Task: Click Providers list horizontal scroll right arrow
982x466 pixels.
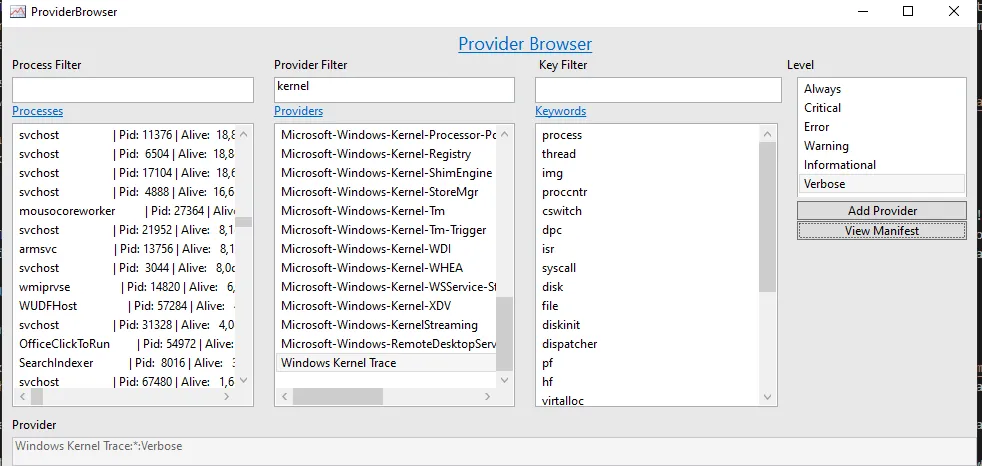Action: pos(488,396)
